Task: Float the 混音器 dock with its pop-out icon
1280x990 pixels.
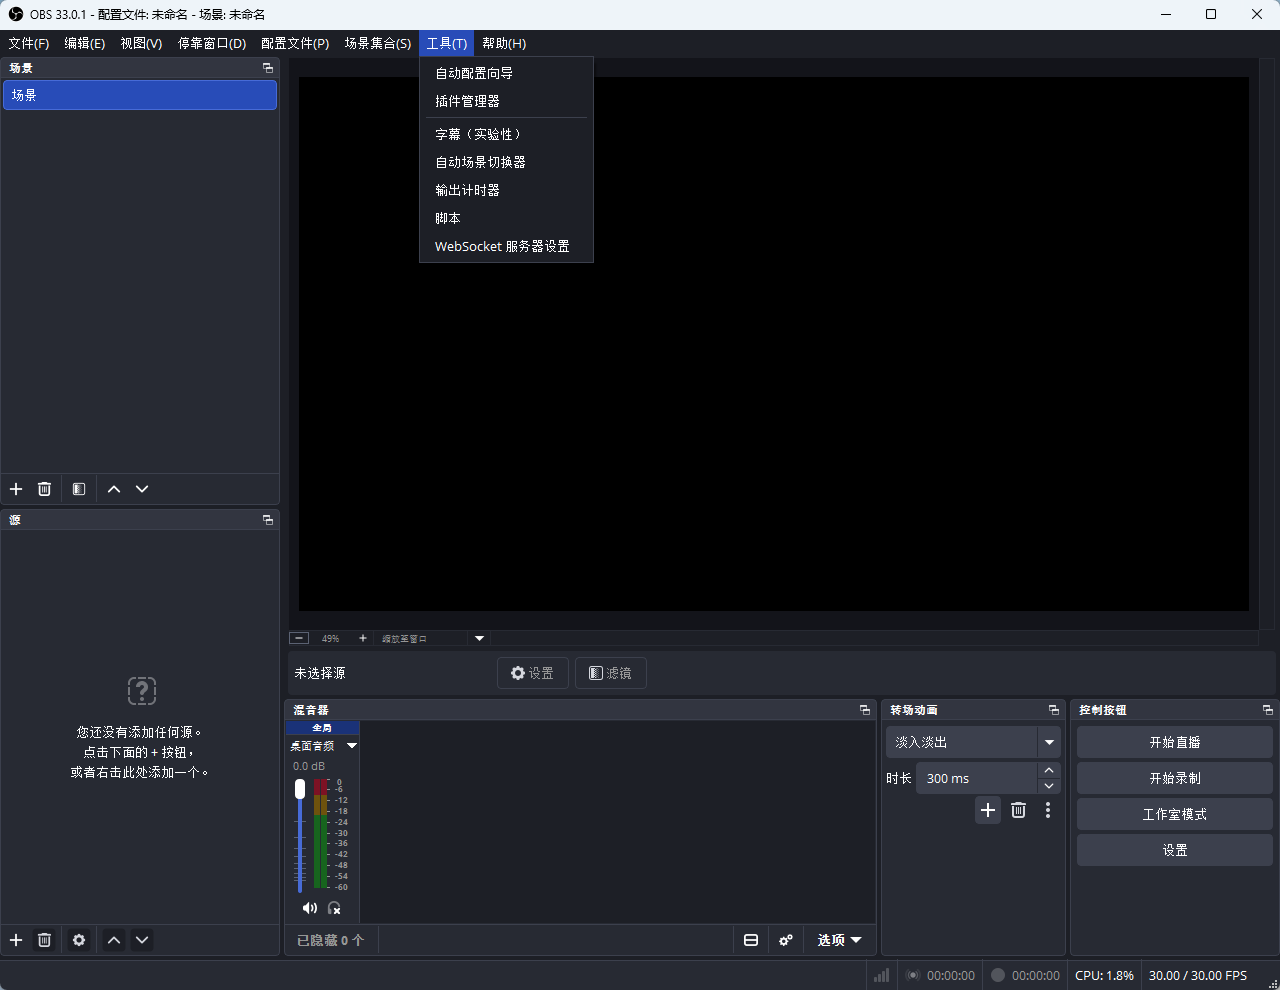Action: pos(865,710)
